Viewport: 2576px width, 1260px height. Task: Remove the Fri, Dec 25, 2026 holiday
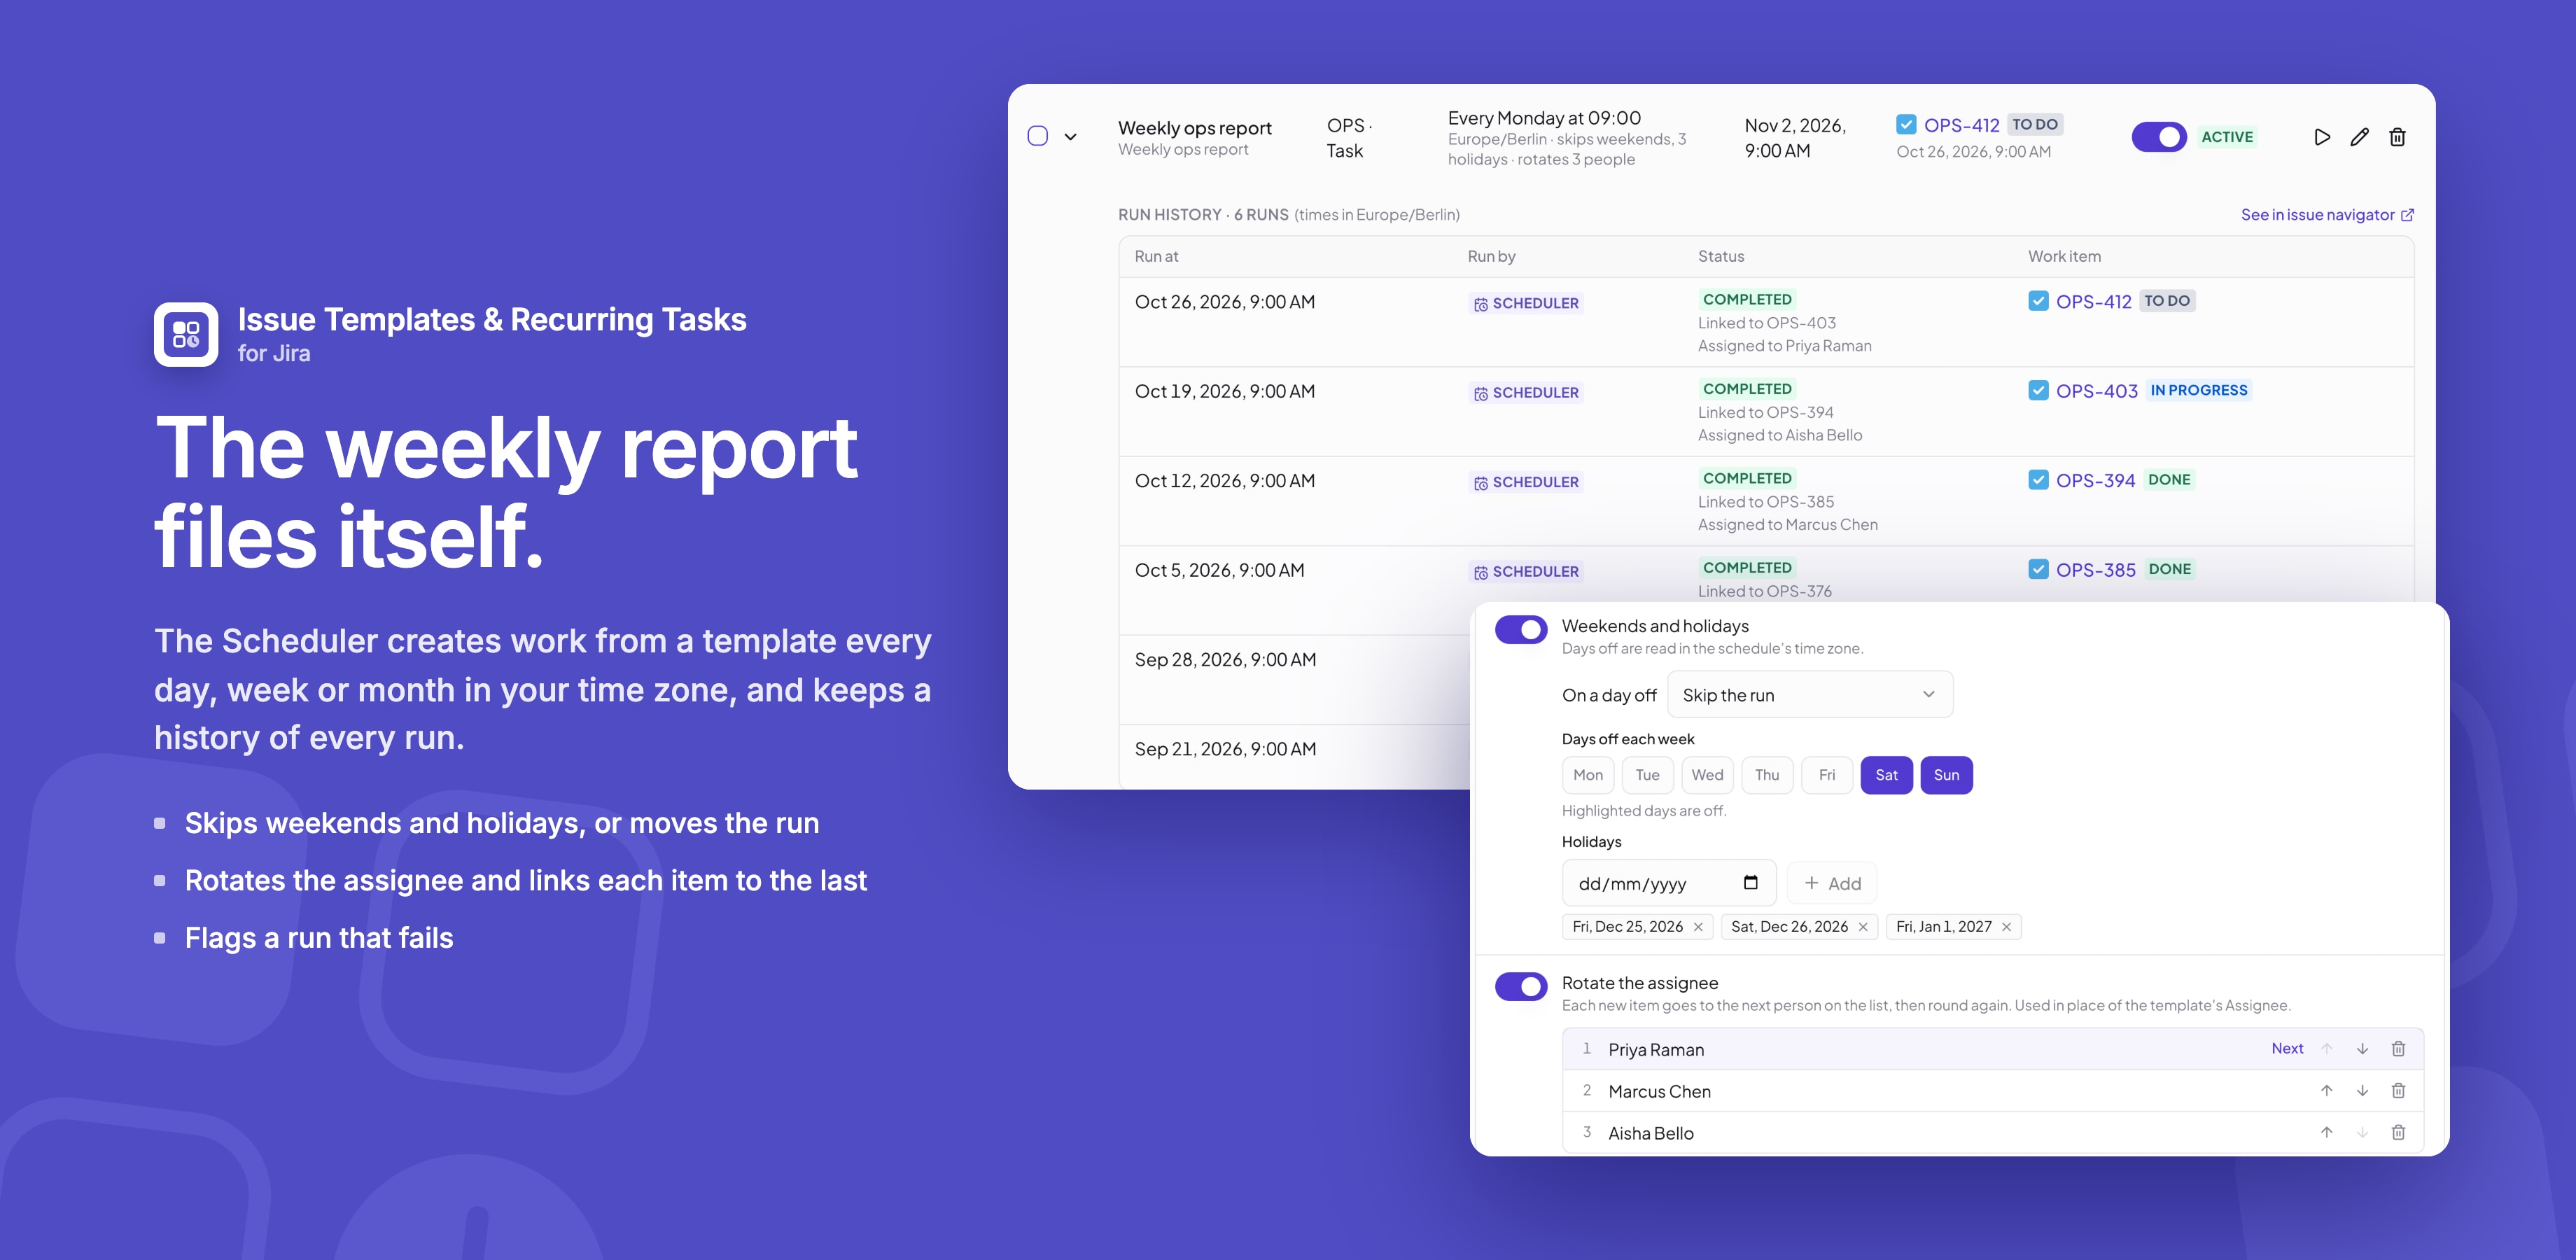pos(1698,927)
